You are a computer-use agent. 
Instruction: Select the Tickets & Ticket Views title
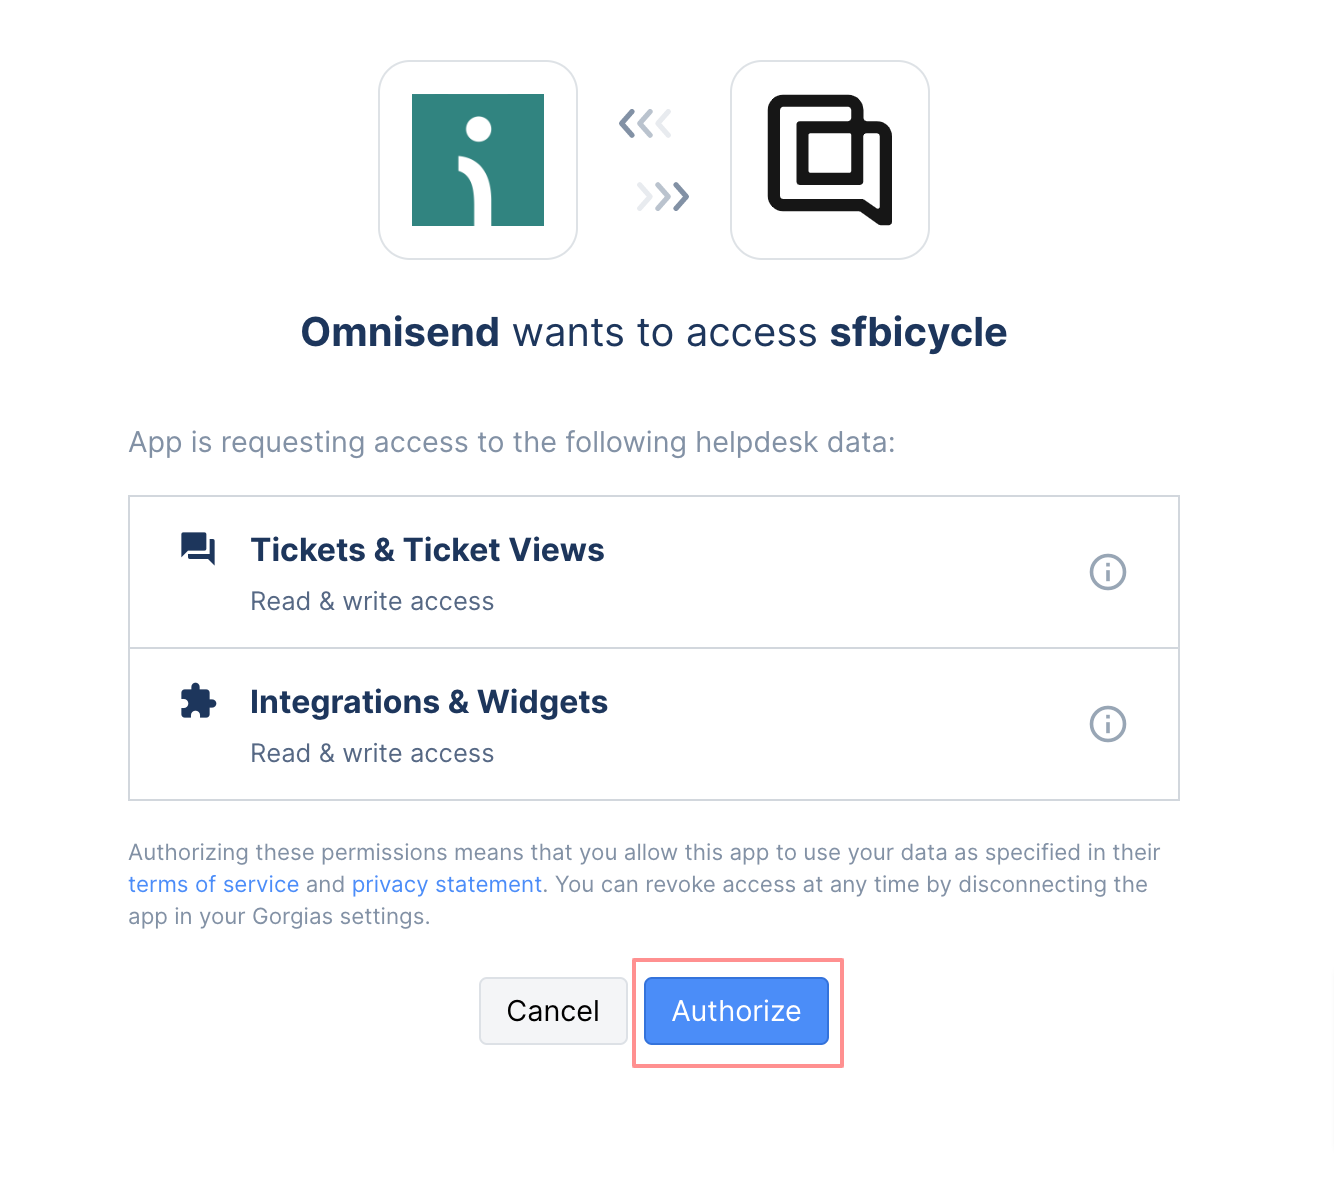coord(427,550)
